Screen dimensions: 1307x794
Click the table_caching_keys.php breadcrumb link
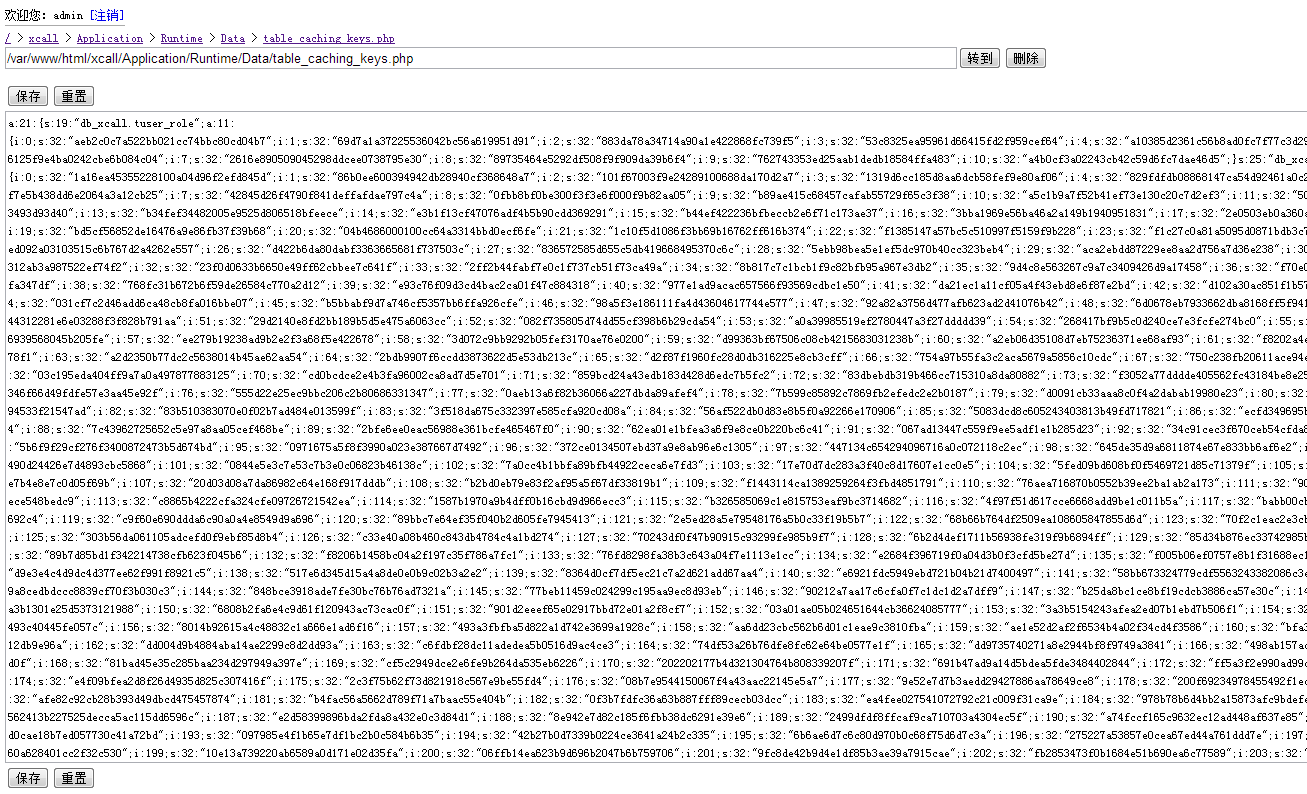329,38
